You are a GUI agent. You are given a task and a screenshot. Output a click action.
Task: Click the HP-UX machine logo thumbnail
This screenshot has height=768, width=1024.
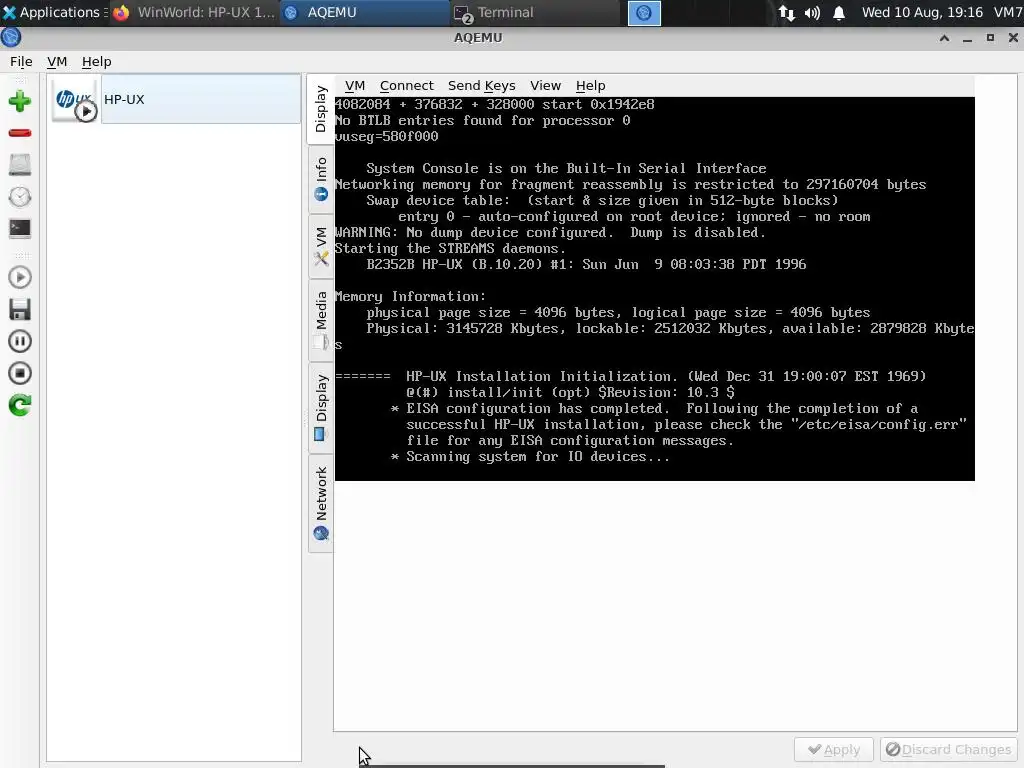75,100
